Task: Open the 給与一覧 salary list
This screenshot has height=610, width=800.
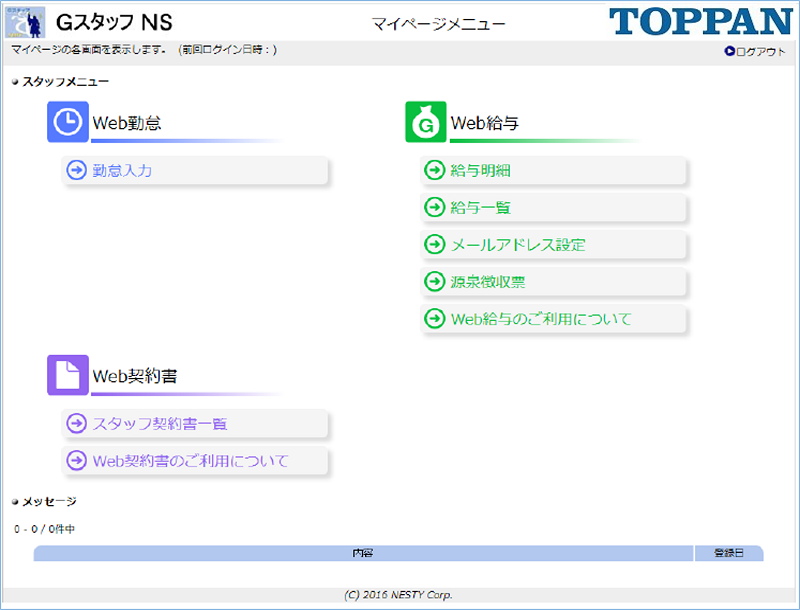Action: click(481, 208)
